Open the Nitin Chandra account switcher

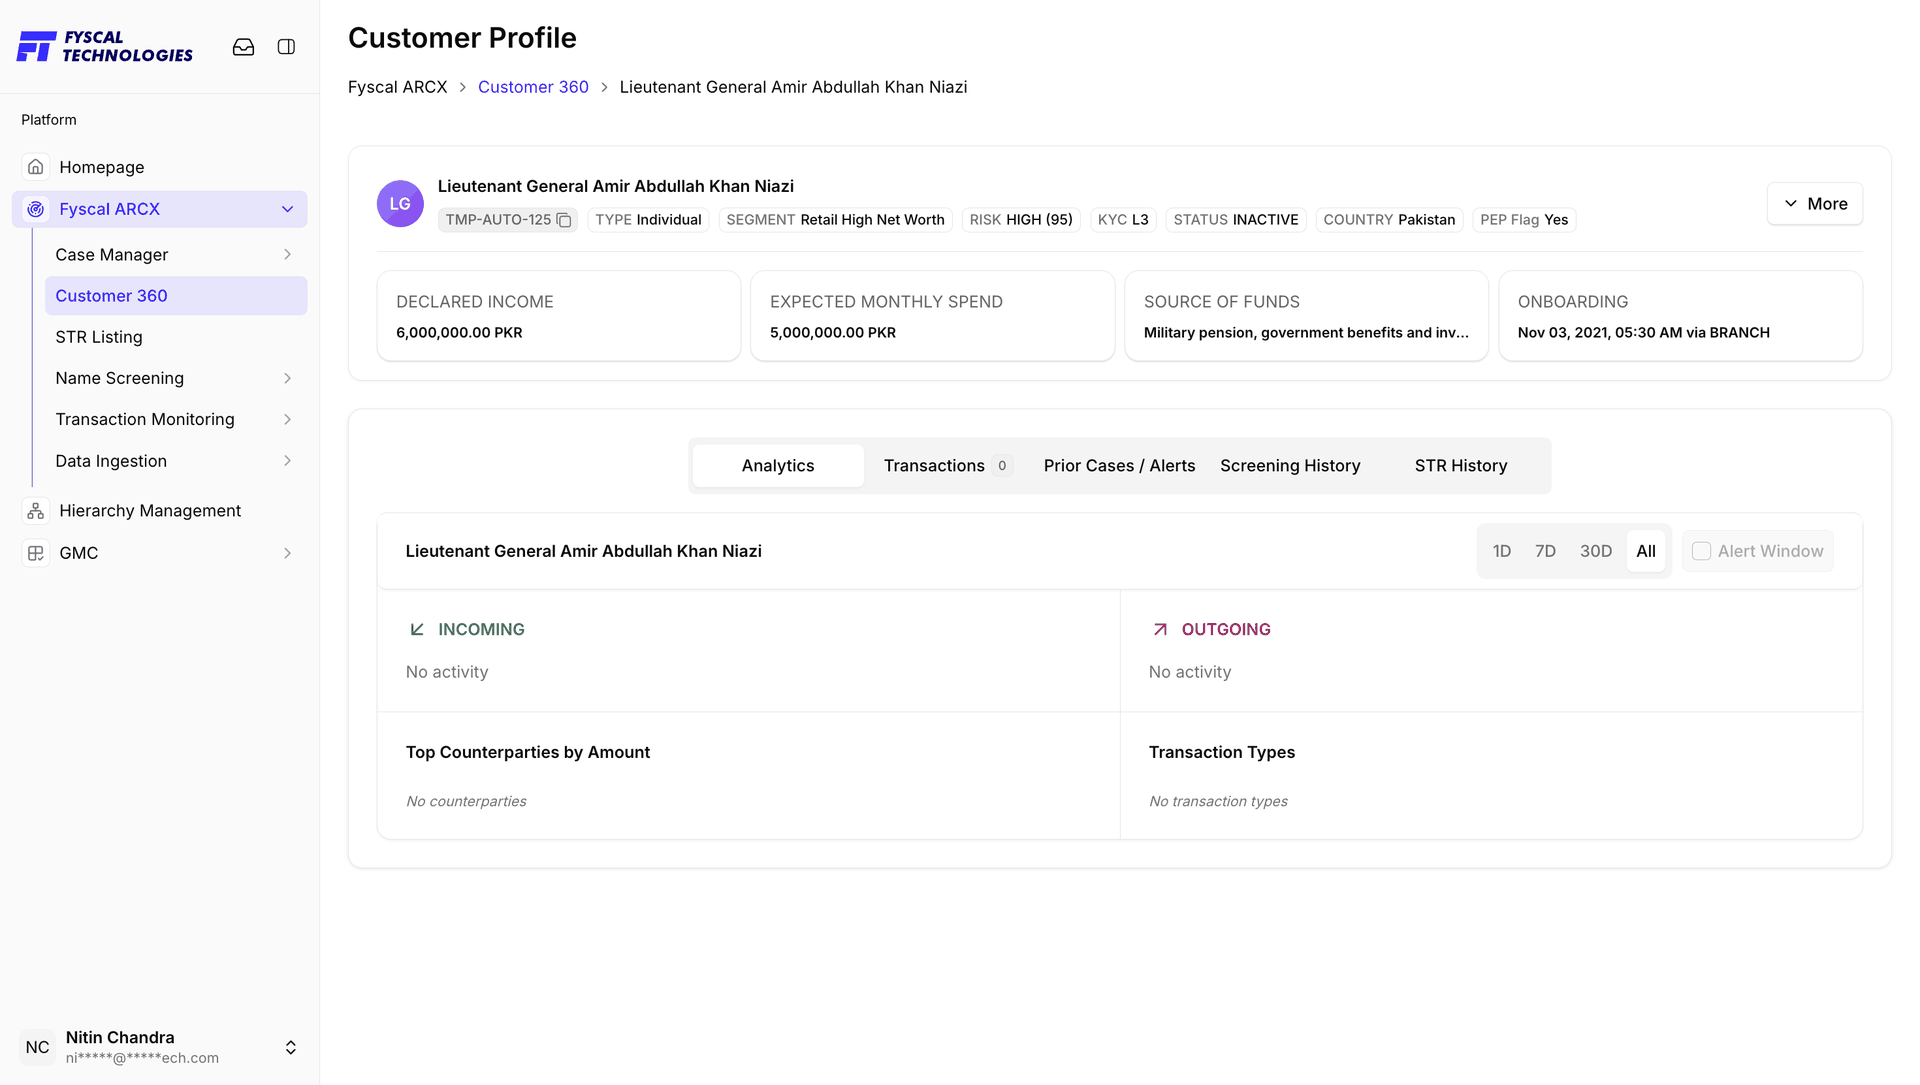(x=290, y=1047)
